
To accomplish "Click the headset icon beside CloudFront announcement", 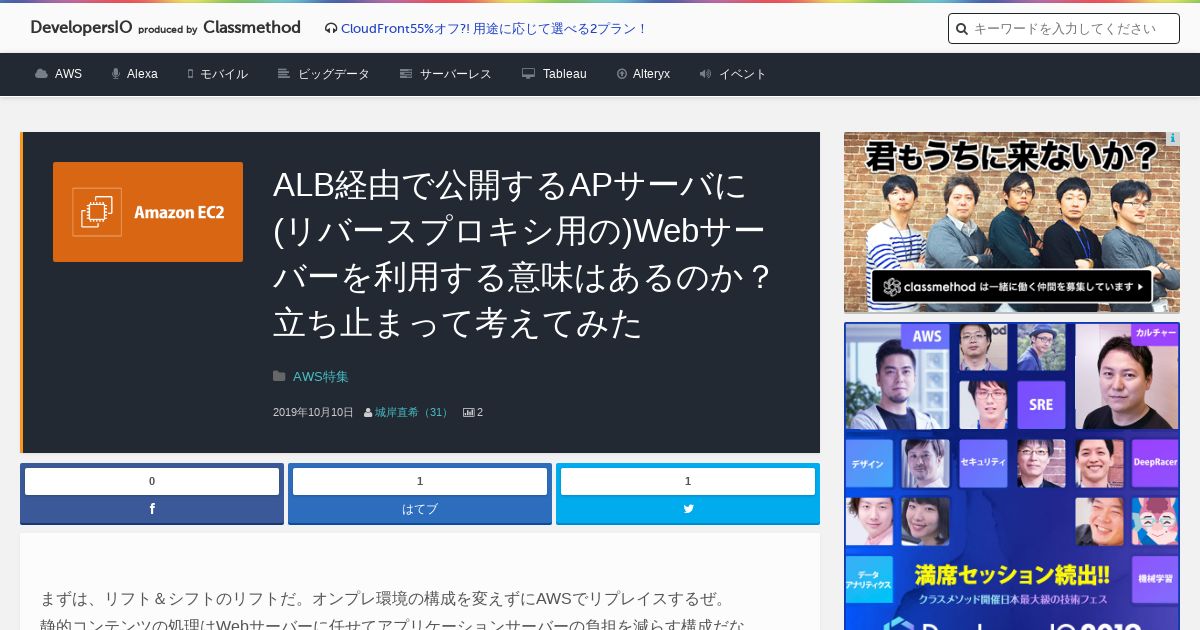I will tap(331, 29).
